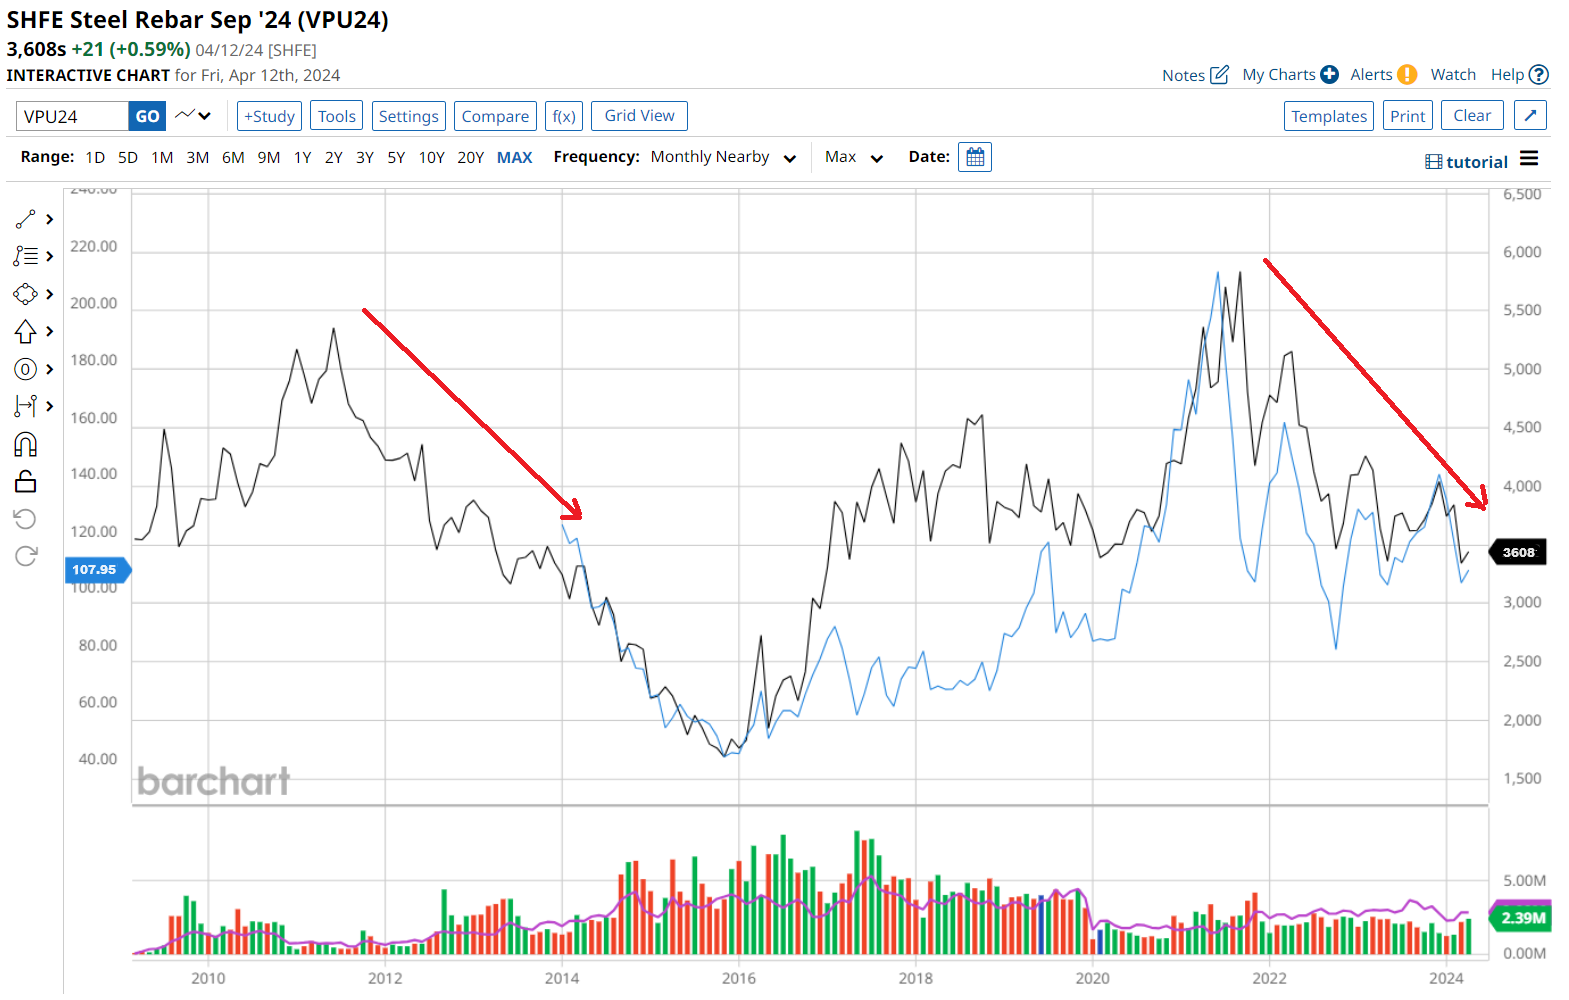Redo the drawing action
1569x1000 pixels.
pyautogui.click(x=26, y=556)
